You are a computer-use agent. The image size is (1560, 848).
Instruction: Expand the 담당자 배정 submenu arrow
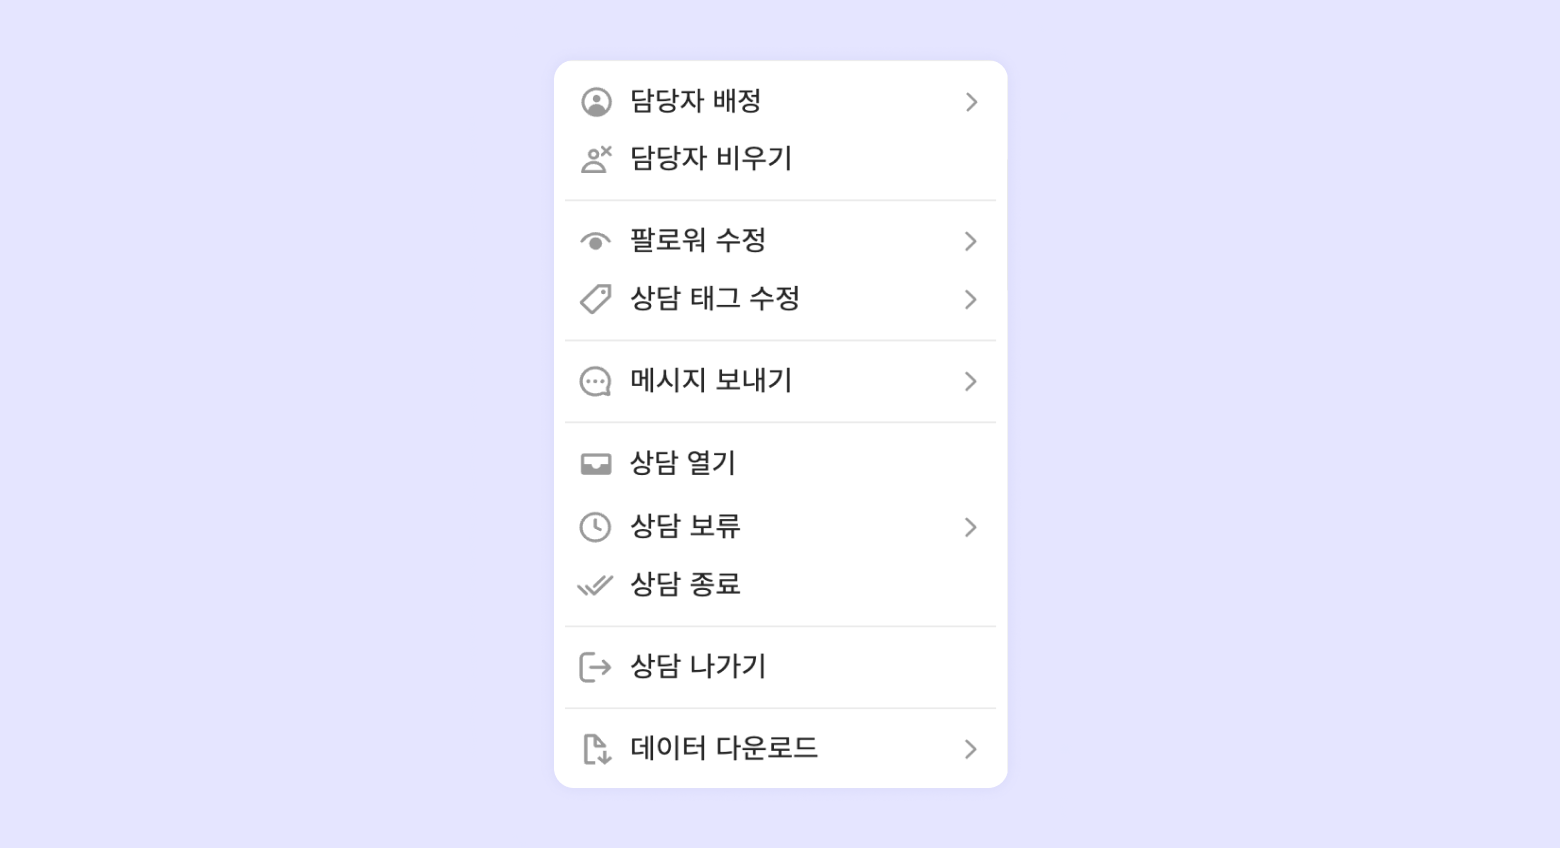[x=970, y=102]
